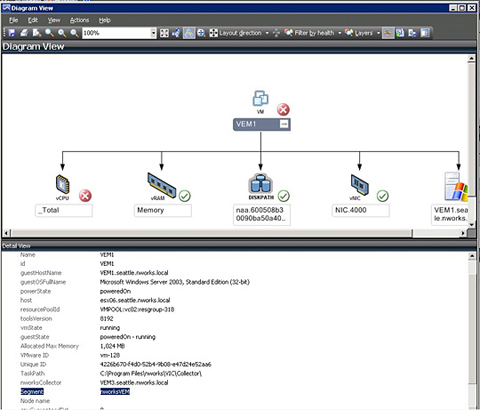Screen dimensions: 480x410
Task: Click the Layers toolbar icon
Action: point(349,33)
